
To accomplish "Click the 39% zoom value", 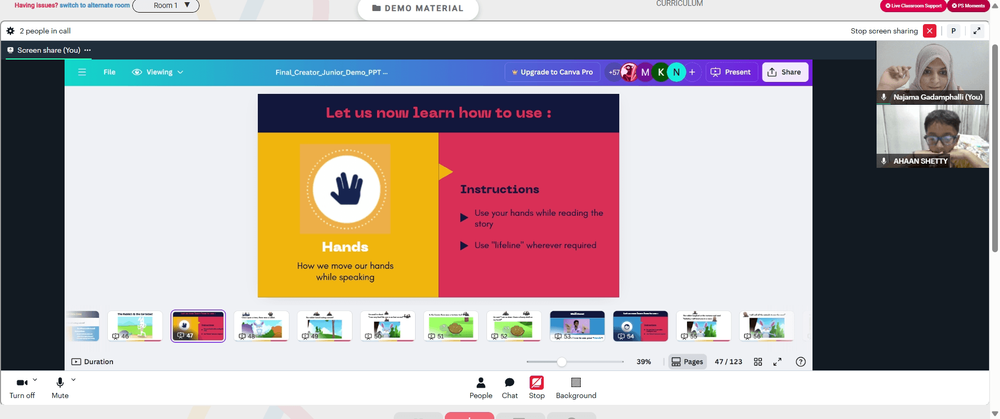I will click(643, 362).
